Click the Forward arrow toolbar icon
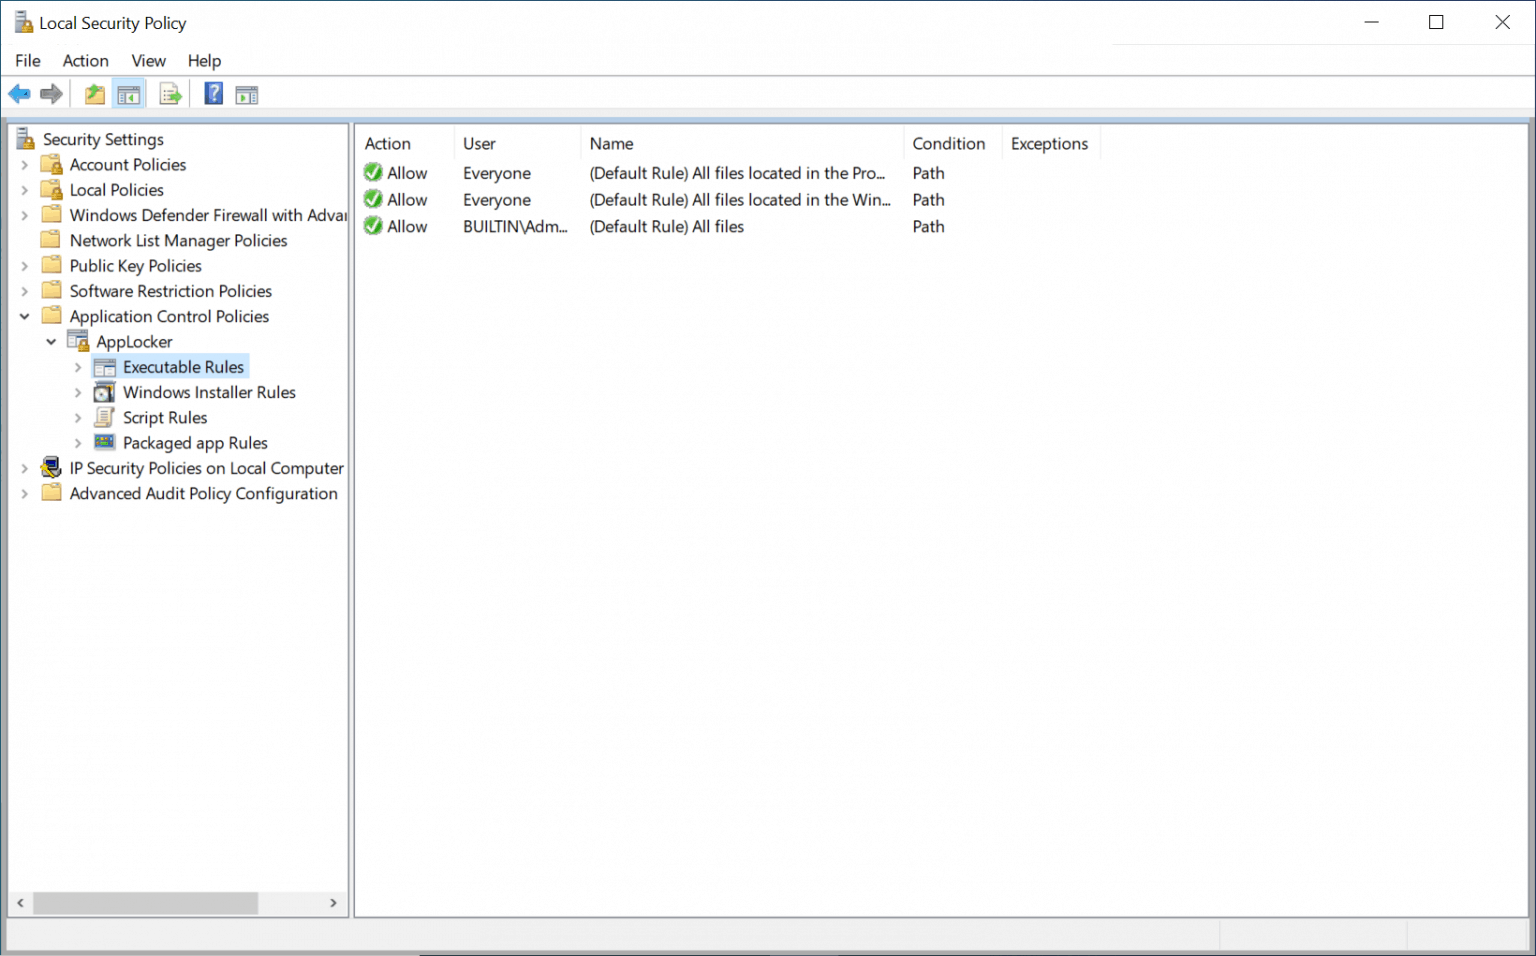1536x956 pixels. tap(51, 94)
